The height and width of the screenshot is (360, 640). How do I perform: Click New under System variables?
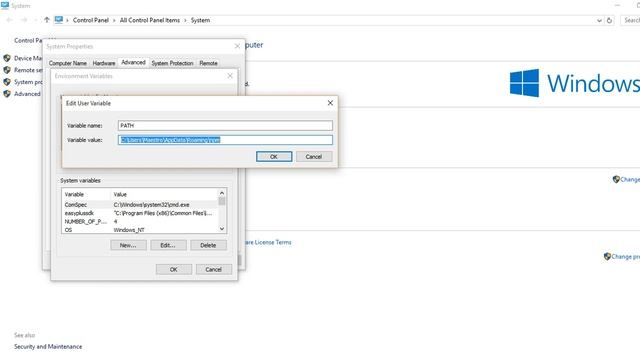coord(128,245)
